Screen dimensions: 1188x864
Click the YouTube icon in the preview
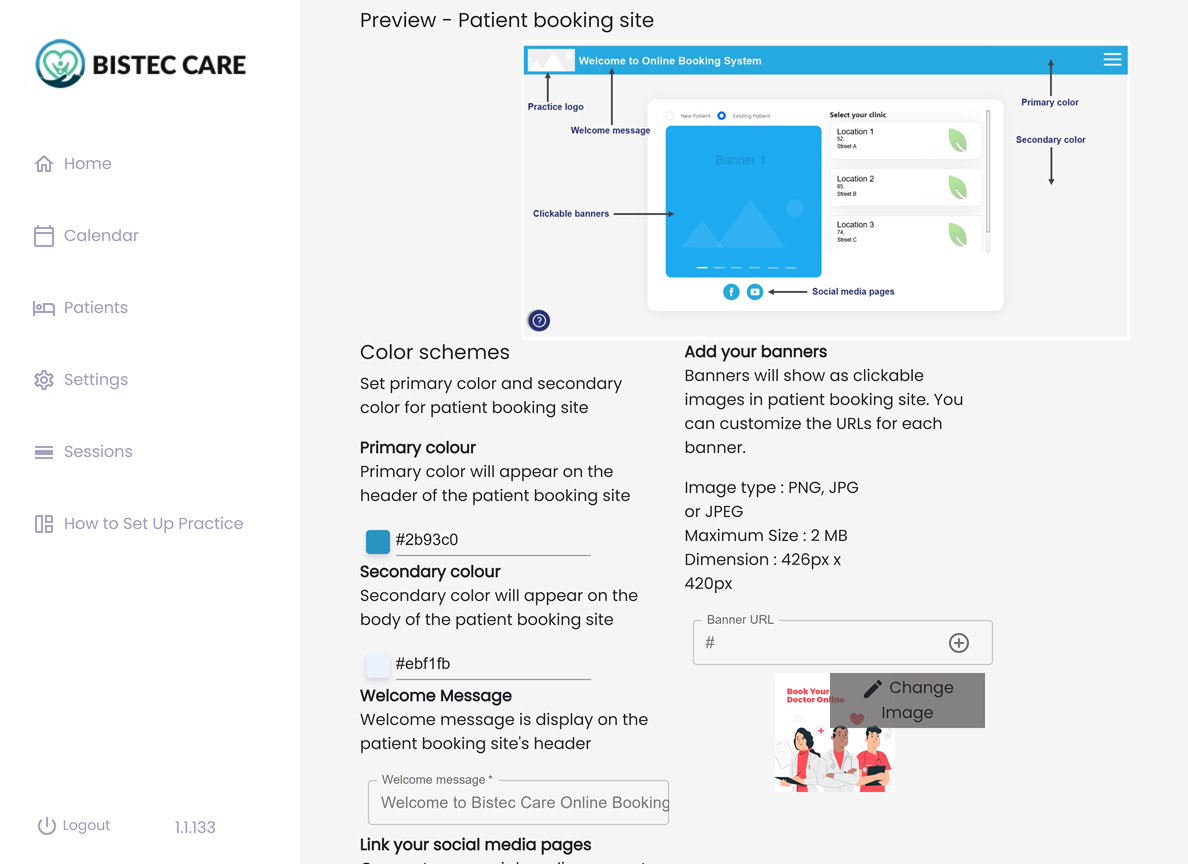[755, 291]
